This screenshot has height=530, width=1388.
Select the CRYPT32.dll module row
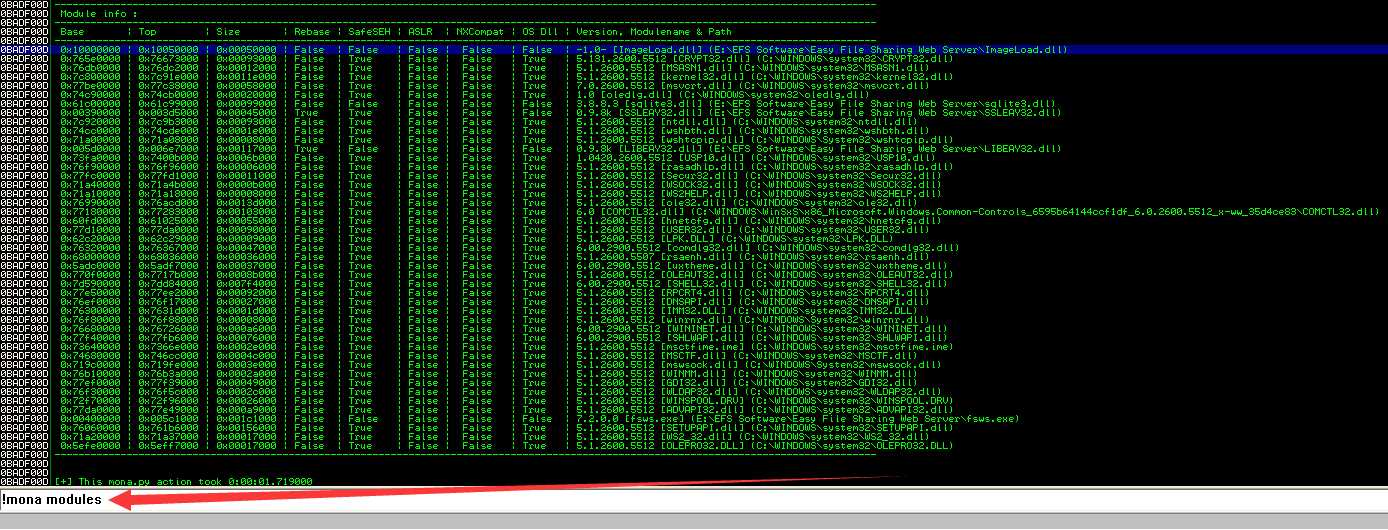tap(694, 58)
